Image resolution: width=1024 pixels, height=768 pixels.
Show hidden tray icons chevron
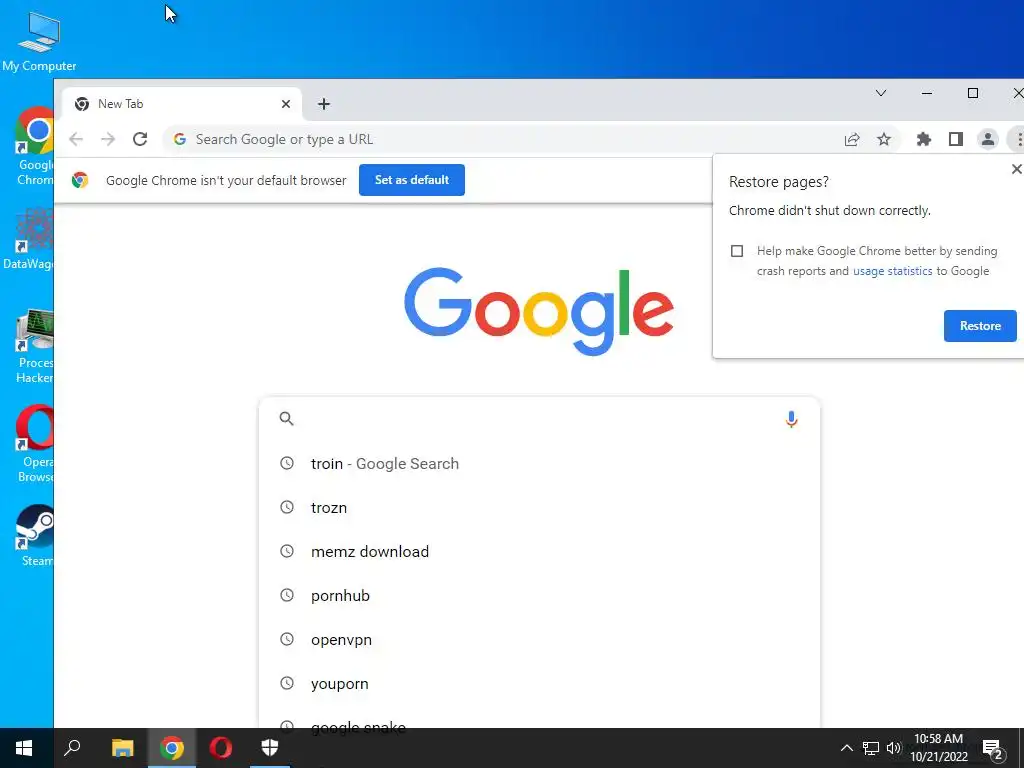pyautogui.click(x=846, y=748)
